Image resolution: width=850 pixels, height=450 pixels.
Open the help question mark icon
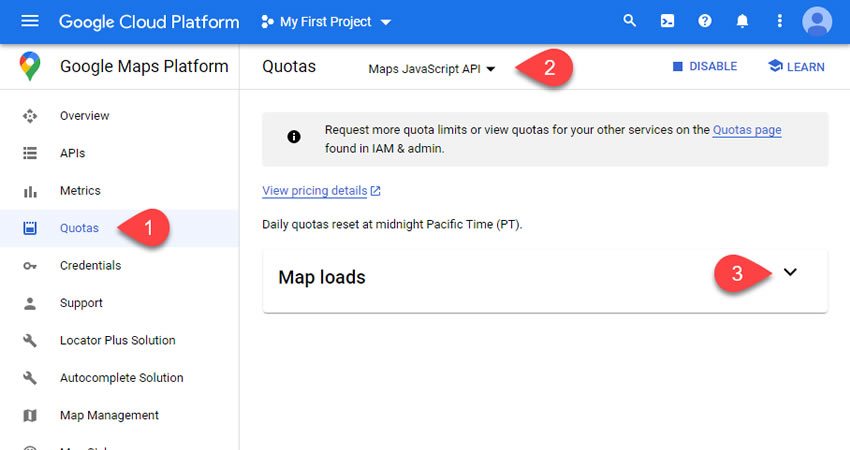[x=705, y=21]
